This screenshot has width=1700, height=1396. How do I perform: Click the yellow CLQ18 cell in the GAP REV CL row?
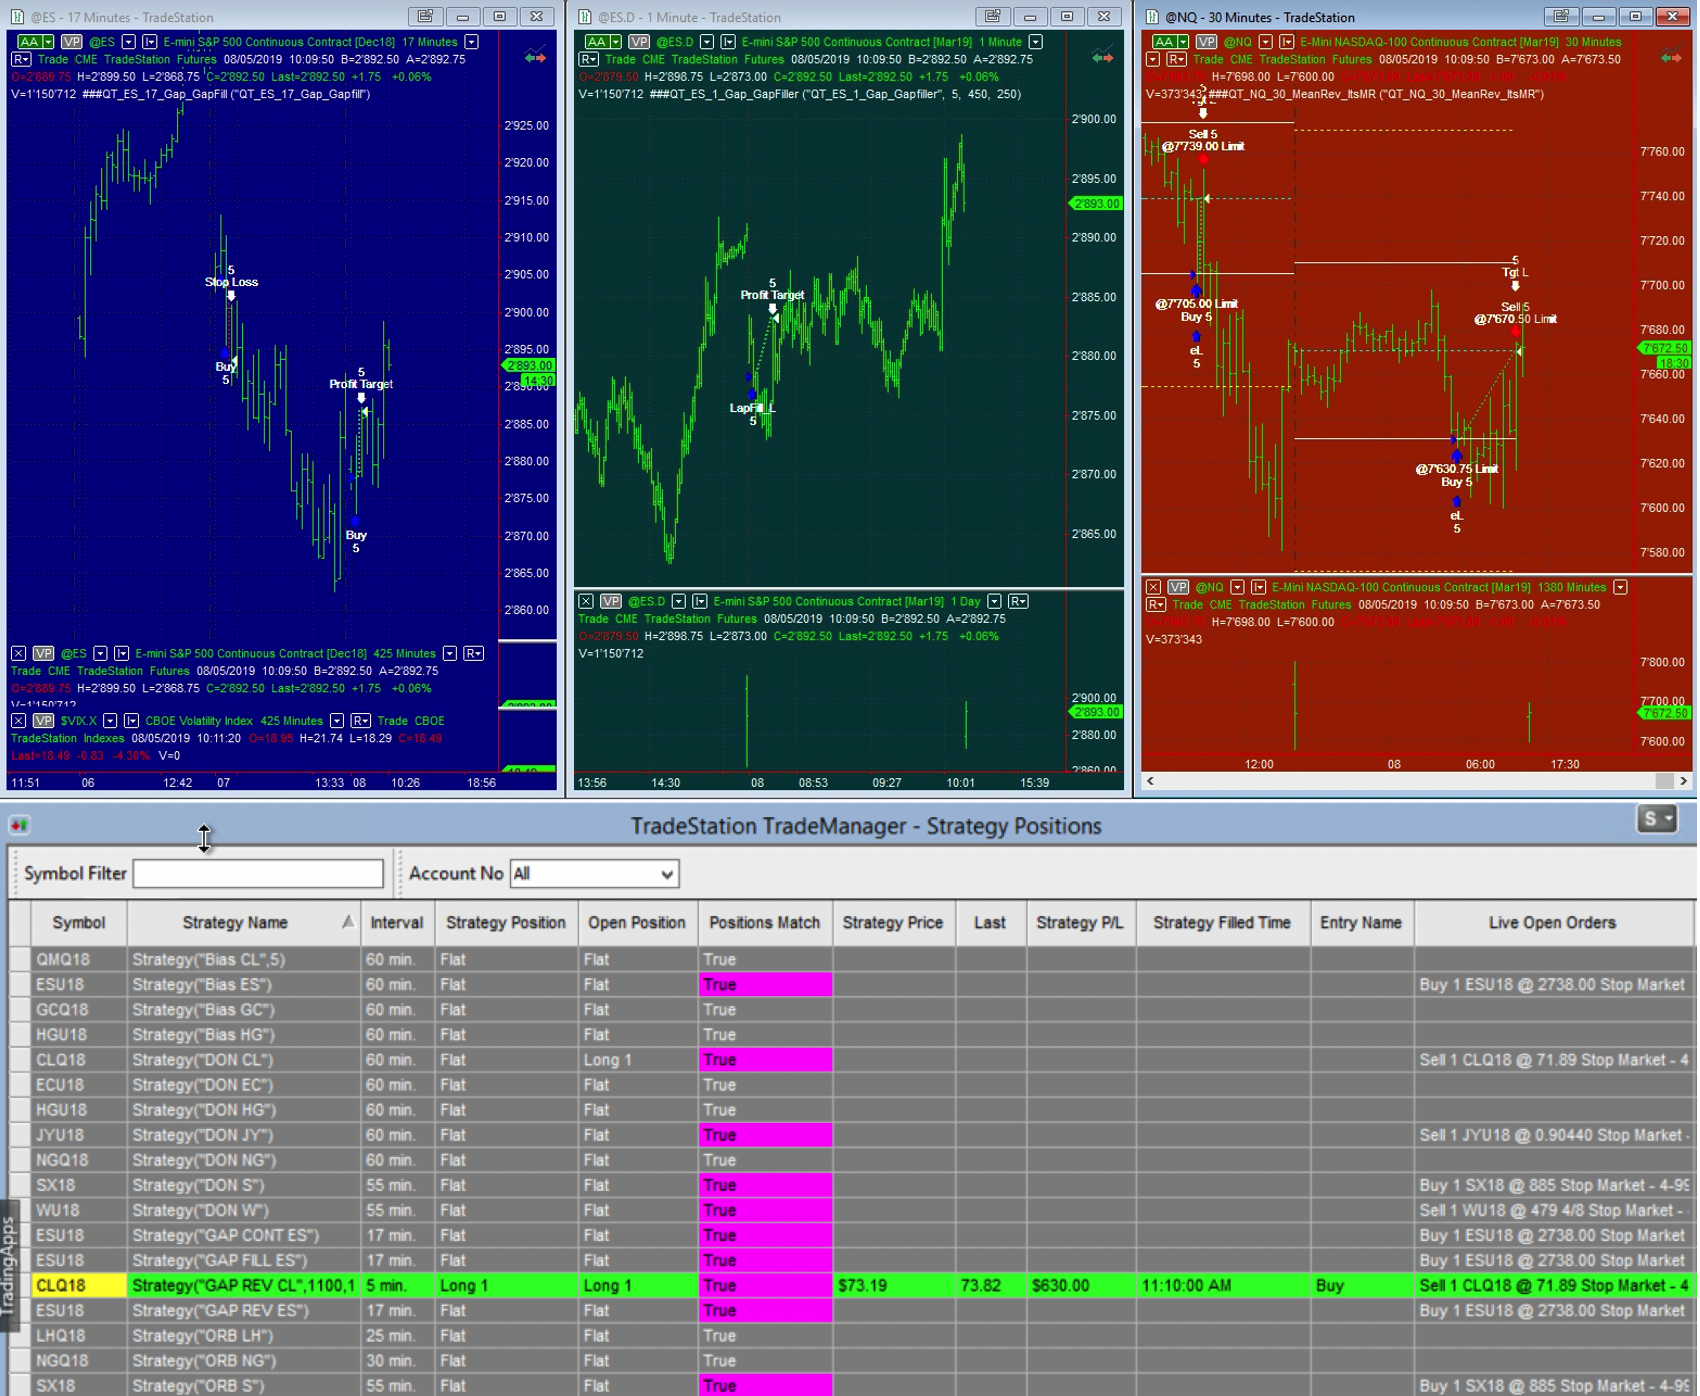click(78, 1285)
